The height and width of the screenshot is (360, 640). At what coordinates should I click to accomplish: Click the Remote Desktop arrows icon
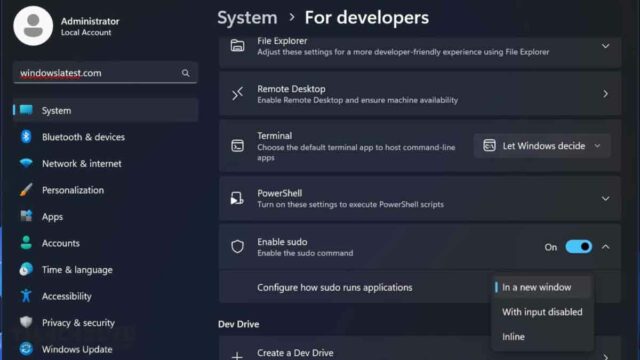coord(238,94)
